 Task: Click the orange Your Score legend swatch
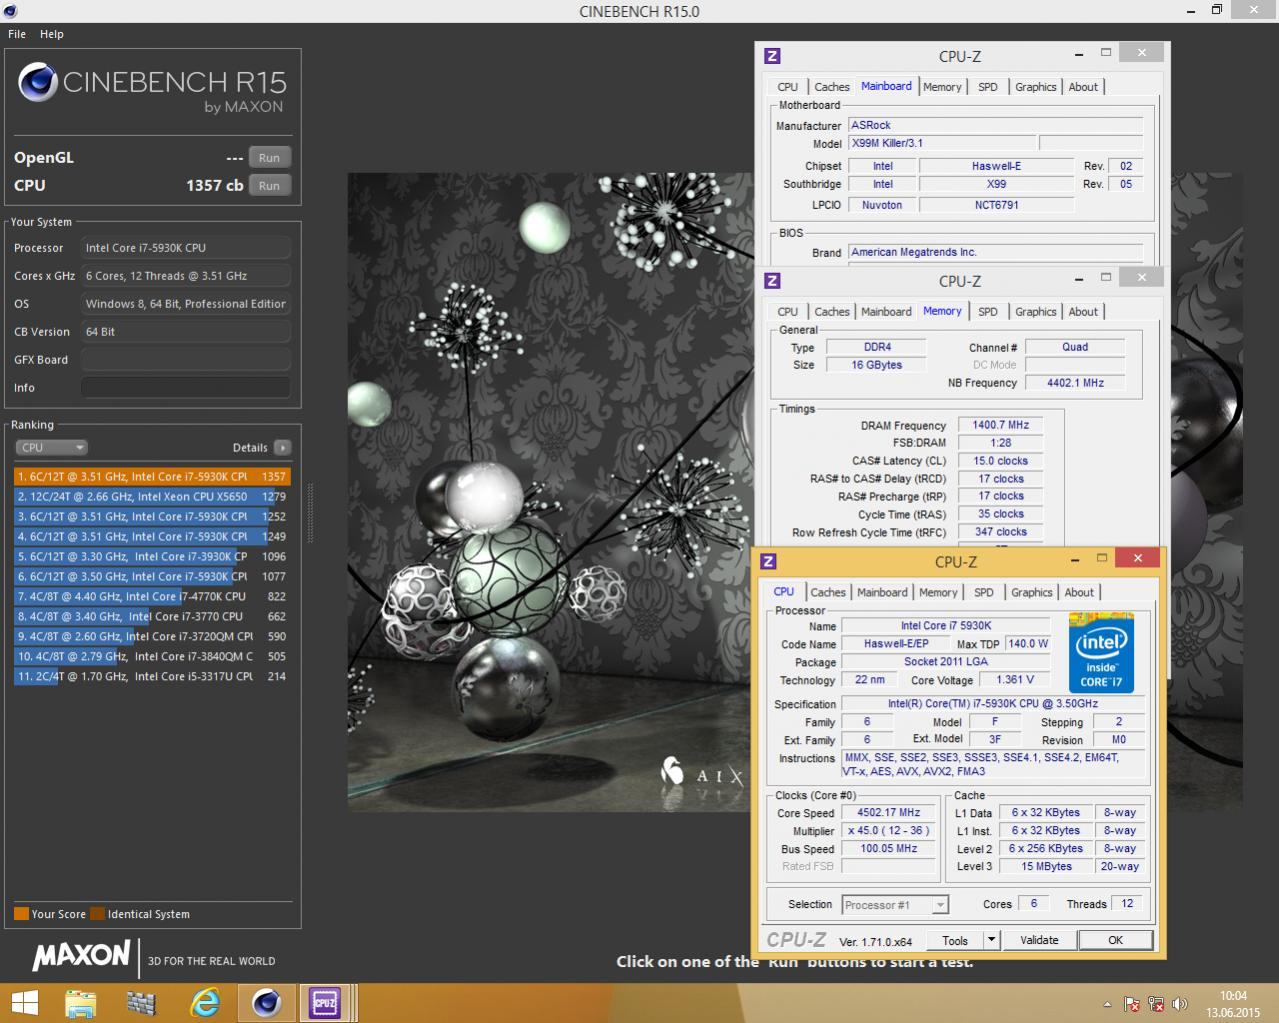(x=21, y=914)
